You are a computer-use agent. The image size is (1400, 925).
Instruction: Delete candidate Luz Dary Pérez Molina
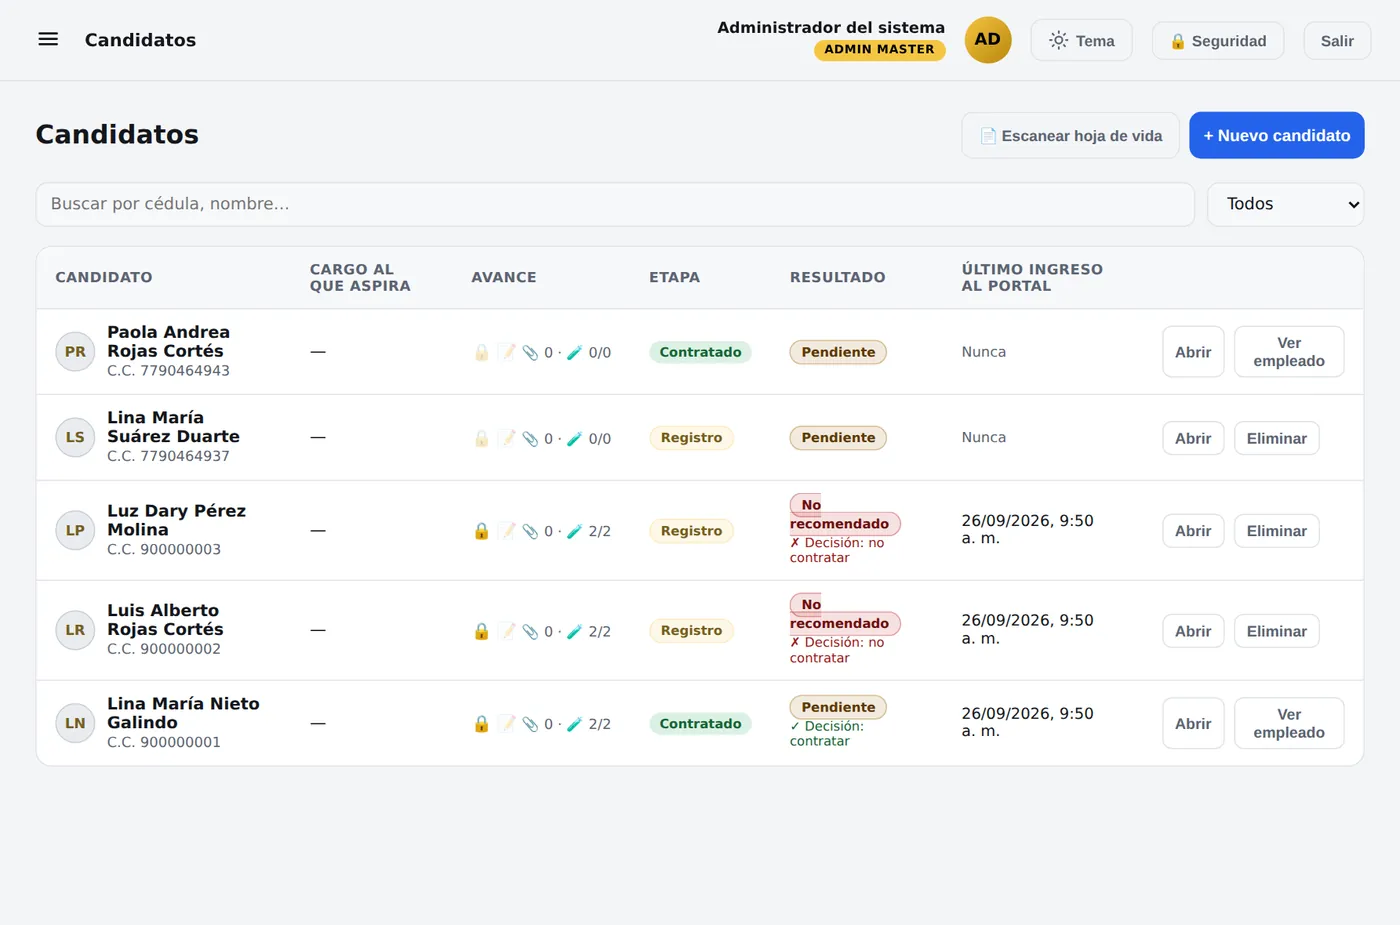coord(1277,531)
